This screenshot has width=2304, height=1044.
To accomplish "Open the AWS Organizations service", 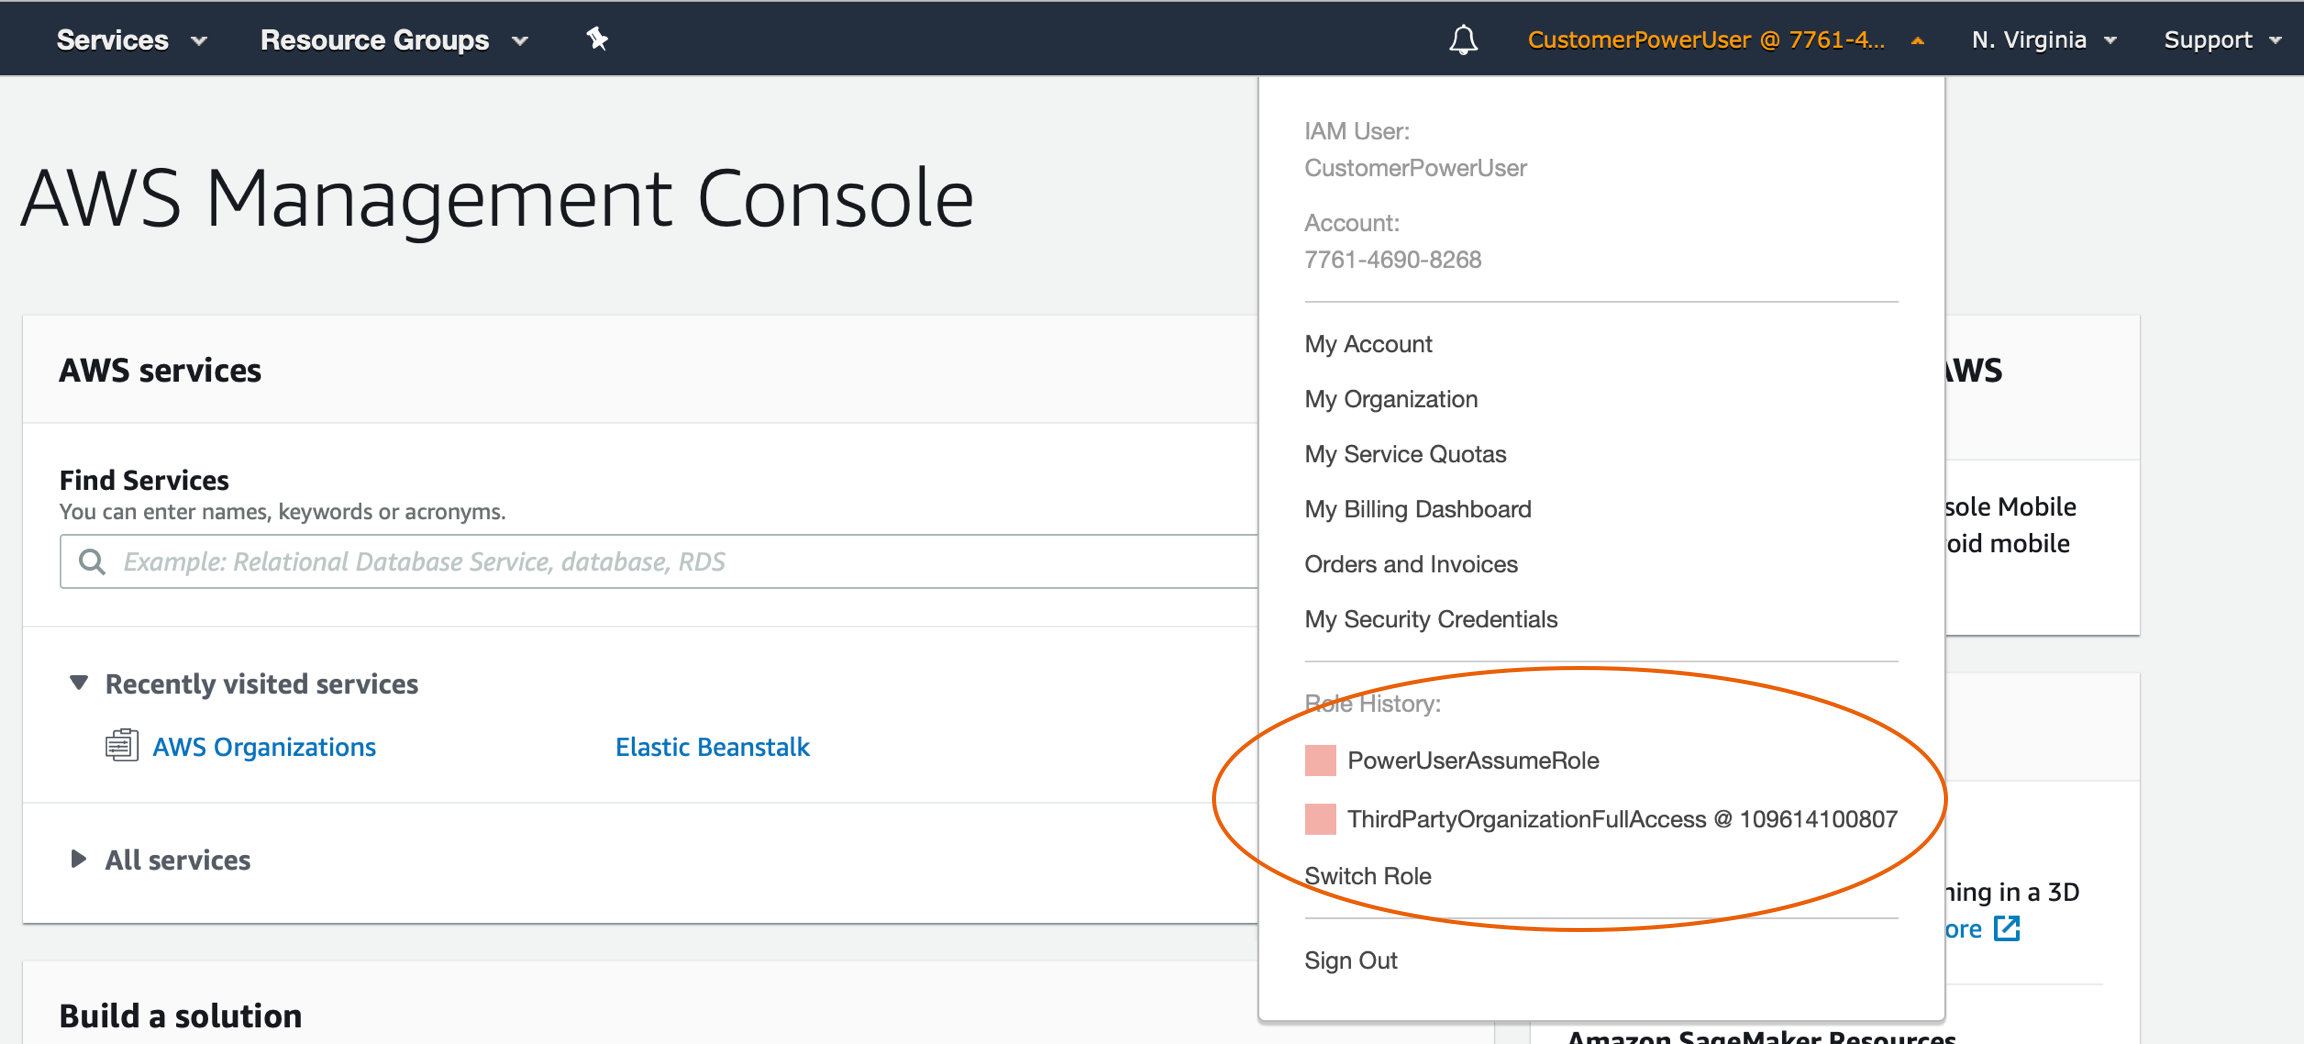I will click(x=264, y=746).
